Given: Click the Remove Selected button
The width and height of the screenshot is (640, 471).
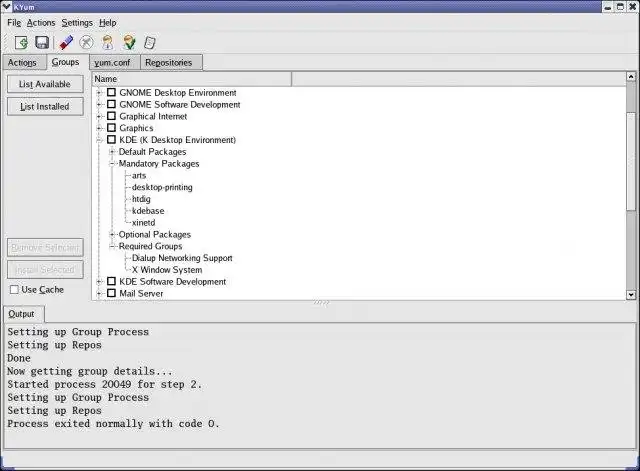Looking at the screenshot, I should click(x=45, y=247).
